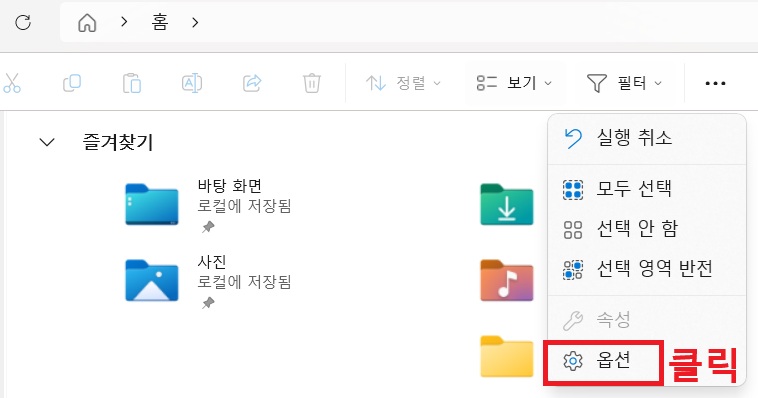Select the 사진 folder icon
This screenshot has height=398, width=758.
pos(152,280)
